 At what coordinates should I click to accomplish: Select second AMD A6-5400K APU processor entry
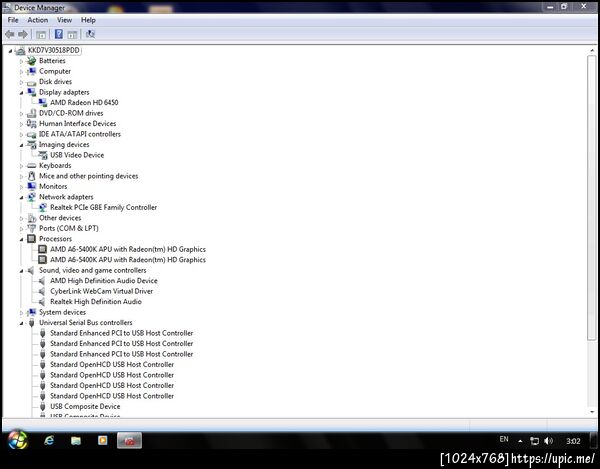point(128,260)
